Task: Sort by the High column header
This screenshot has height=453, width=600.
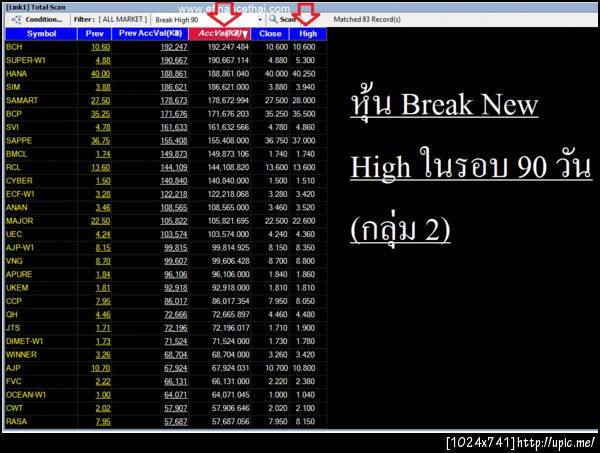Action: coord(308,34)
